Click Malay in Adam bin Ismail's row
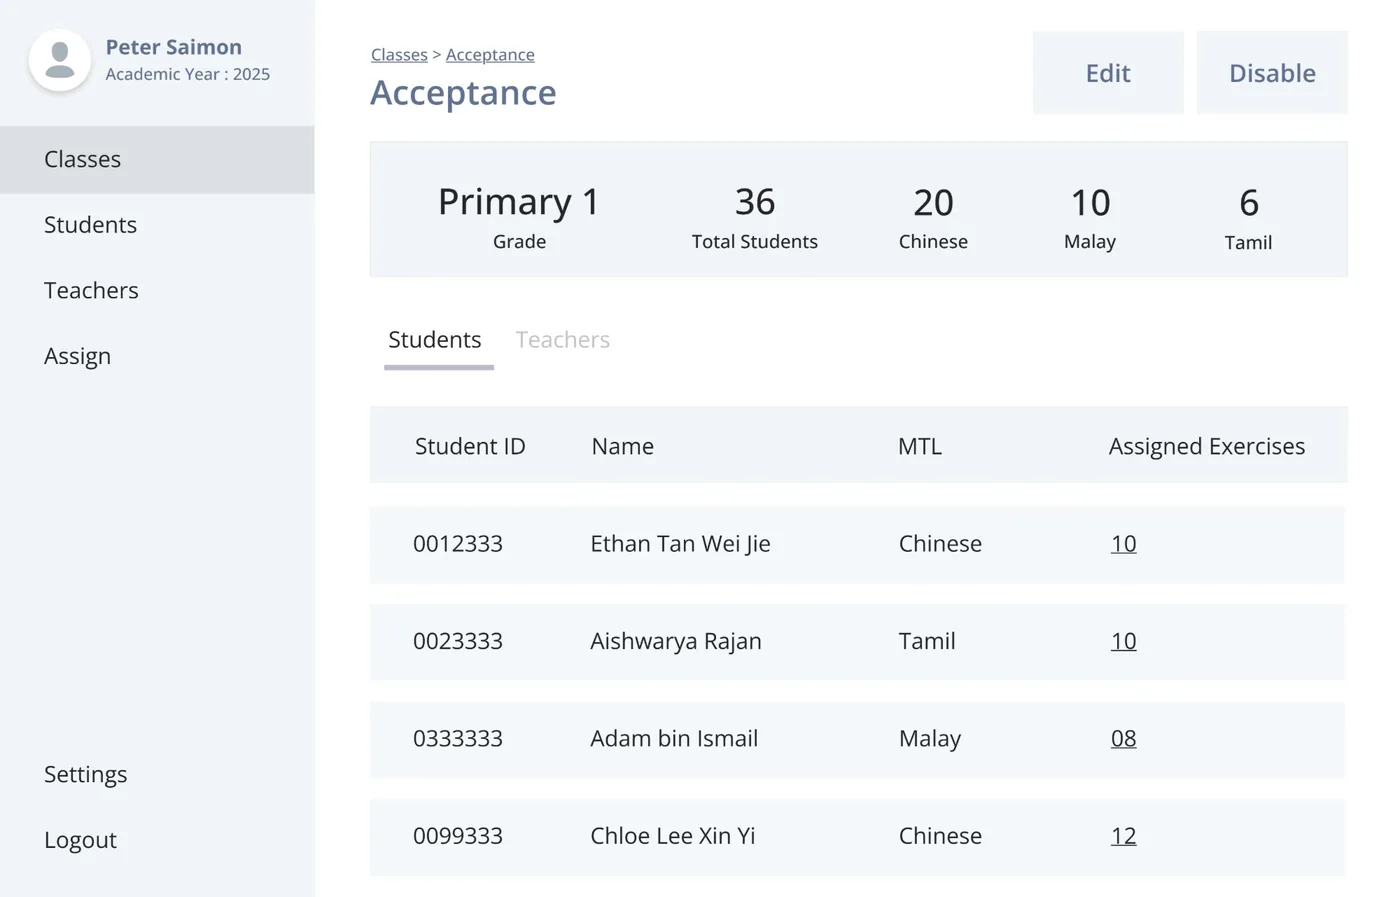This screenshot has height=897, width=1400. point(930,739)
